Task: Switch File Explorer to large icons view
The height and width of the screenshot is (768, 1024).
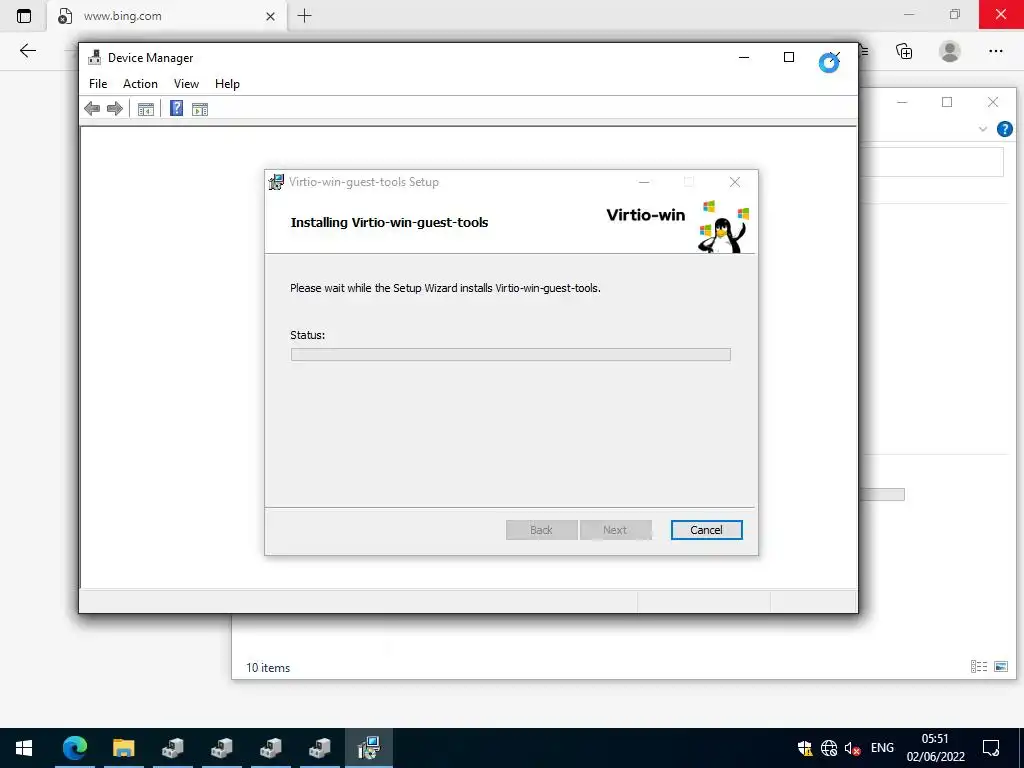Action: click(x=1000, y=666)
